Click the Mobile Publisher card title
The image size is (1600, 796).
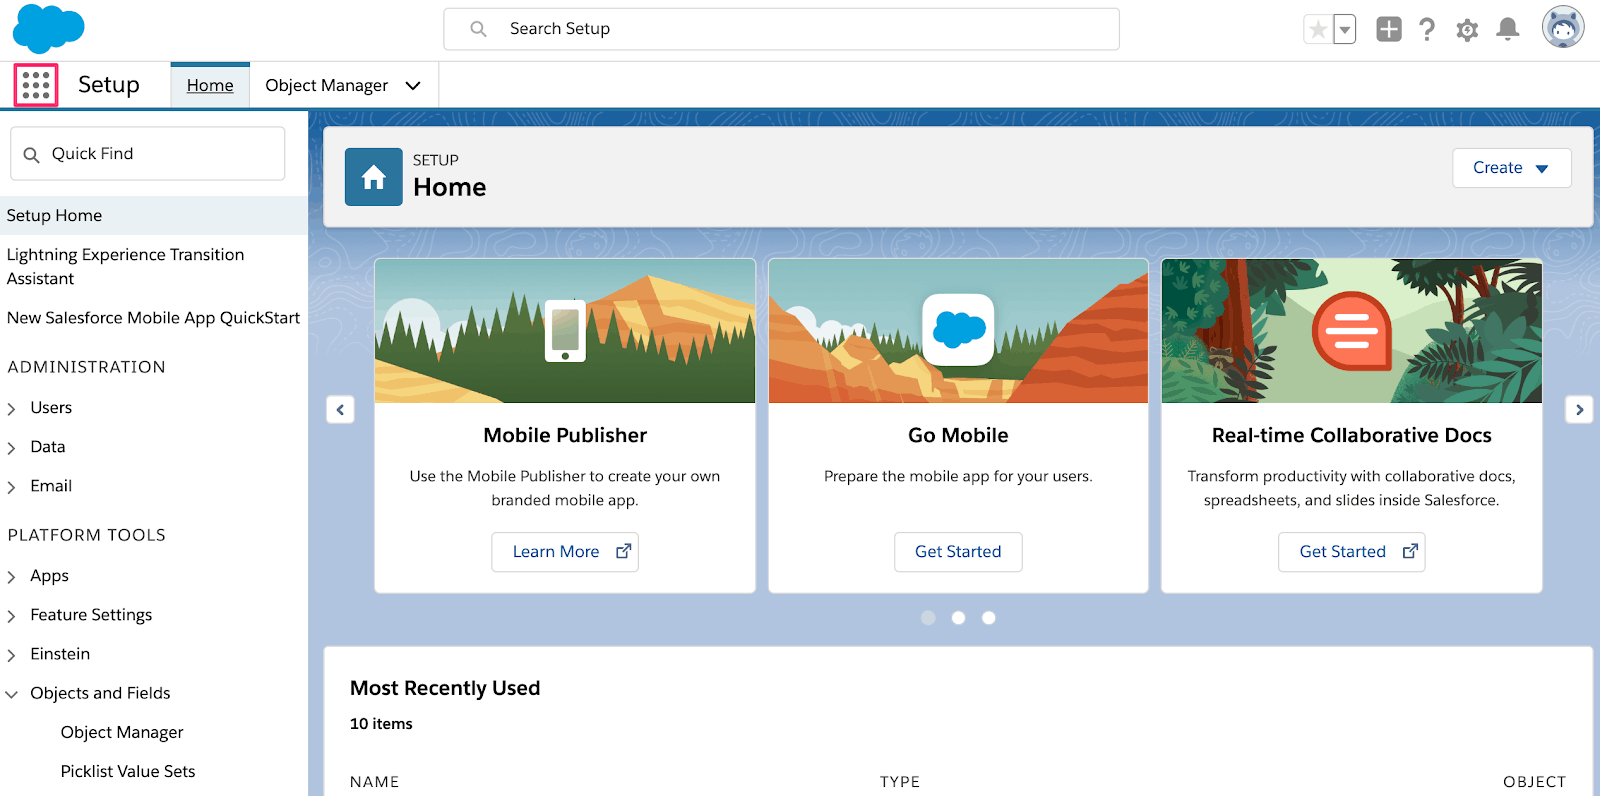coord(565,435)
